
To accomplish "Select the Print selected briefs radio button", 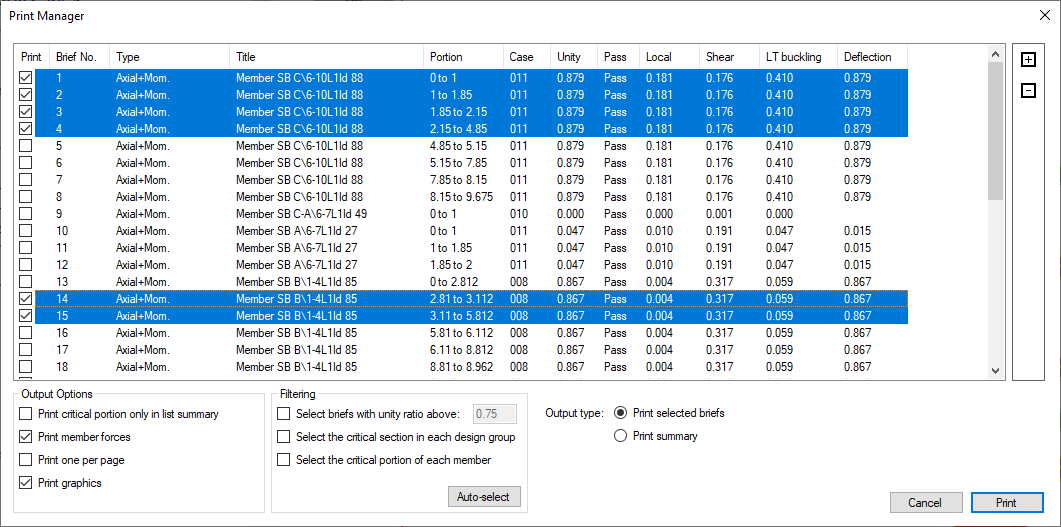I will pyautogui.click(x=621, y=413).
